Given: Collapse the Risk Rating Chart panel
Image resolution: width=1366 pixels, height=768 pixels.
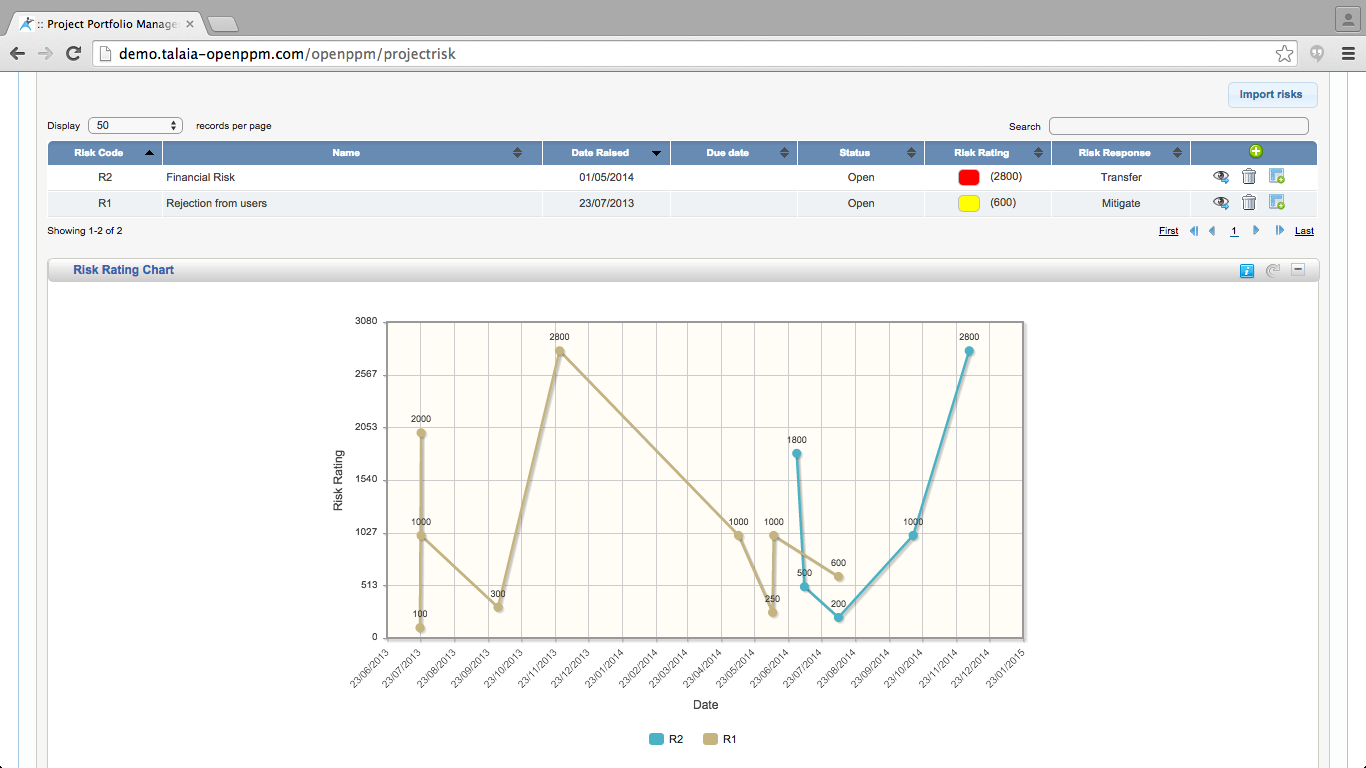Looking at the screenshot, I should click(x=1296, y=270).
